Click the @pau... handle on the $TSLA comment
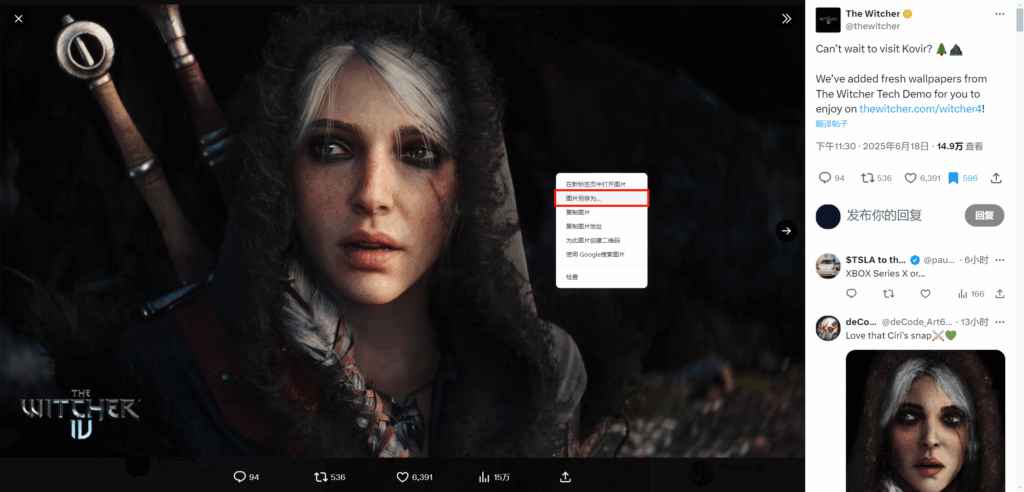This screenshot has height=492, width=1024. pyautogui.click(x=940, y=259)
